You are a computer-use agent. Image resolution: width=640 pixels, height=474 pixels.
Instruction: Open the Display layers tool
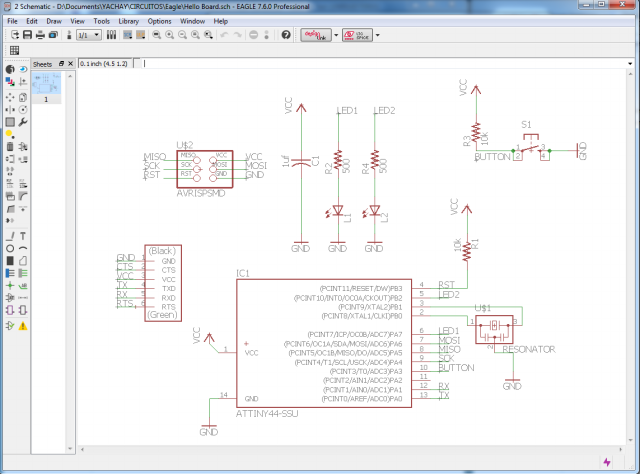[10, 82]
